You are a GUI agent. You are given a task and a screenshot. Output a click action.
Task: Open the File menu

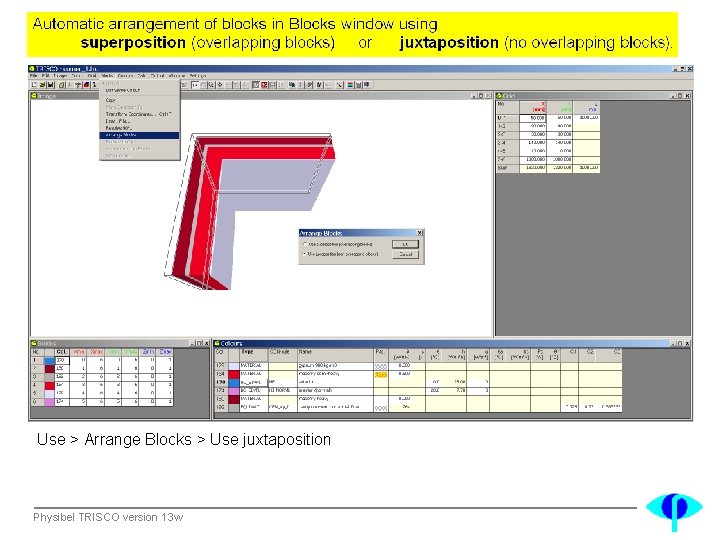(34, 76)
